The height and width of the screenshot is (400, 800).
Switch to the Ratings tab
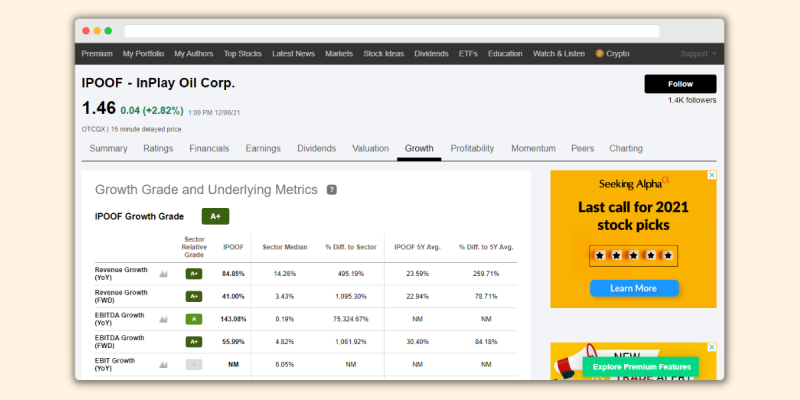[x=158, y=148]
